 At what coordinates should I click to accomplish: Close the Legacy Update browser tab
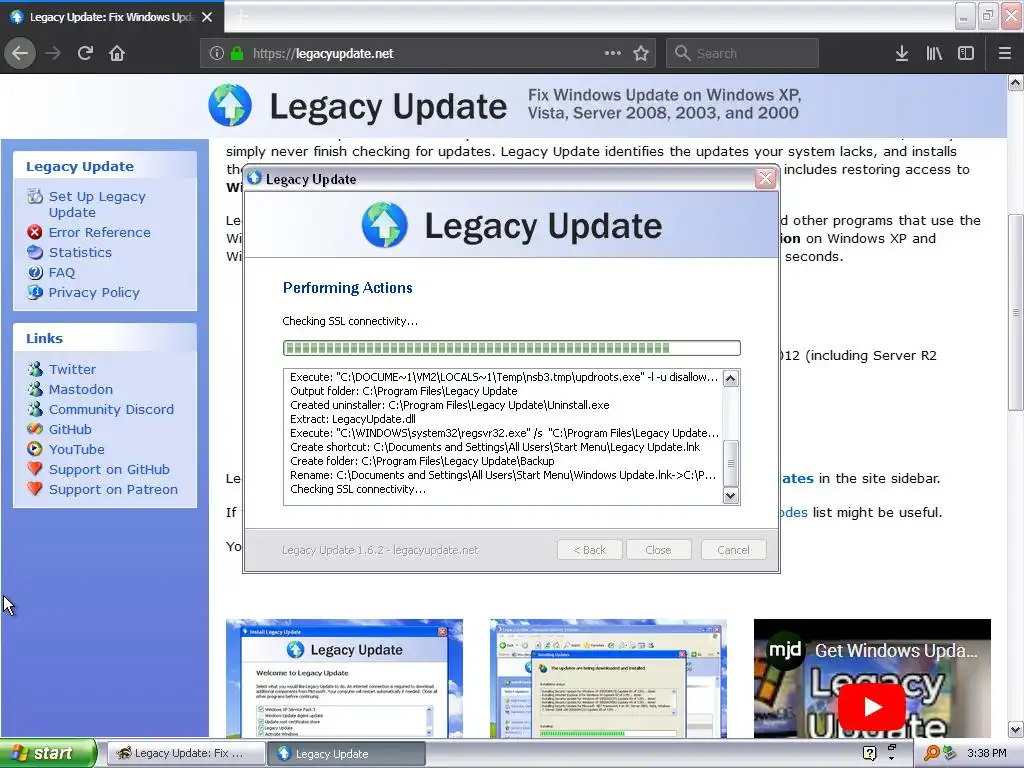(x=207, y=17)
